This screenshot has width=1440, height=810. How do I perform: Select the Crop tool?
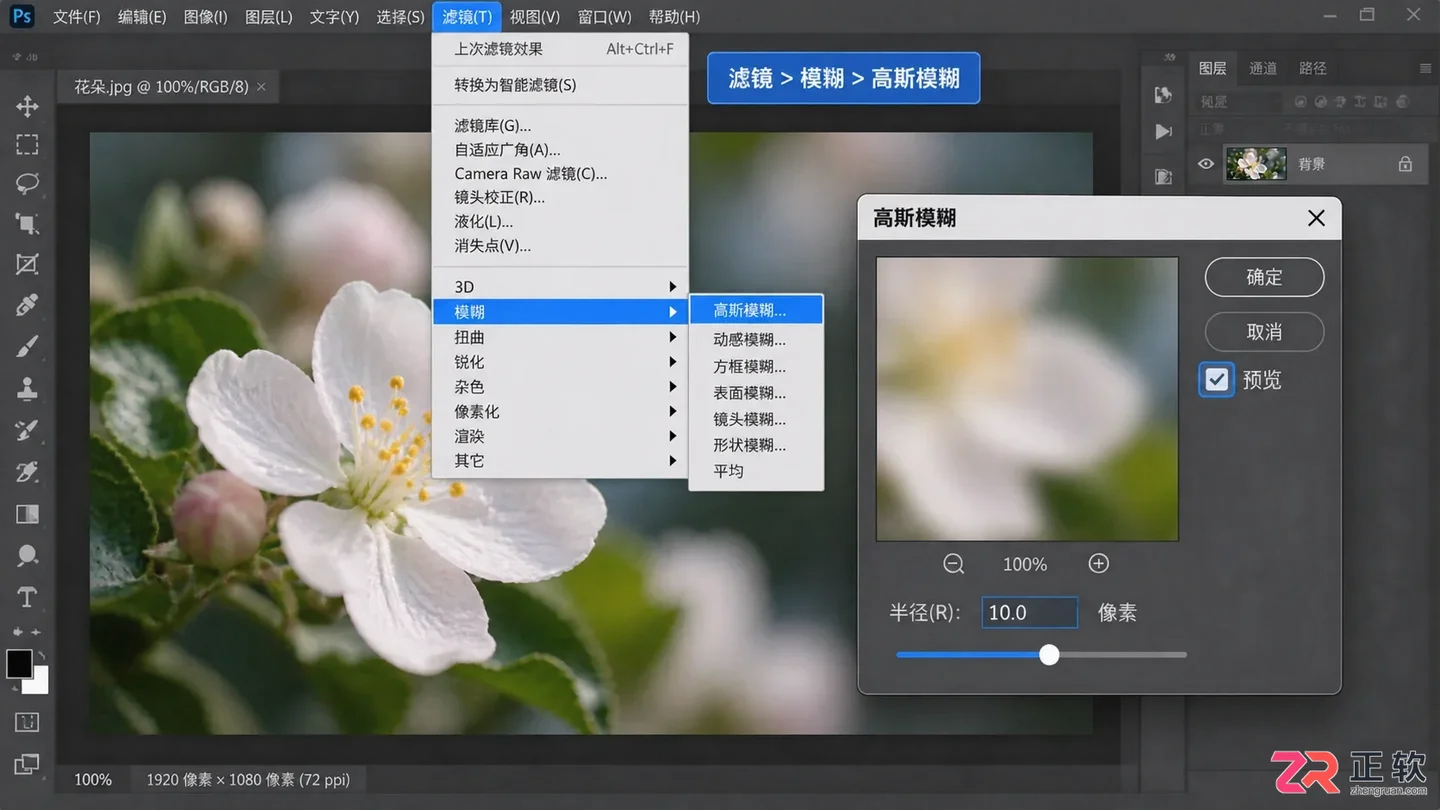pos(27,224)
